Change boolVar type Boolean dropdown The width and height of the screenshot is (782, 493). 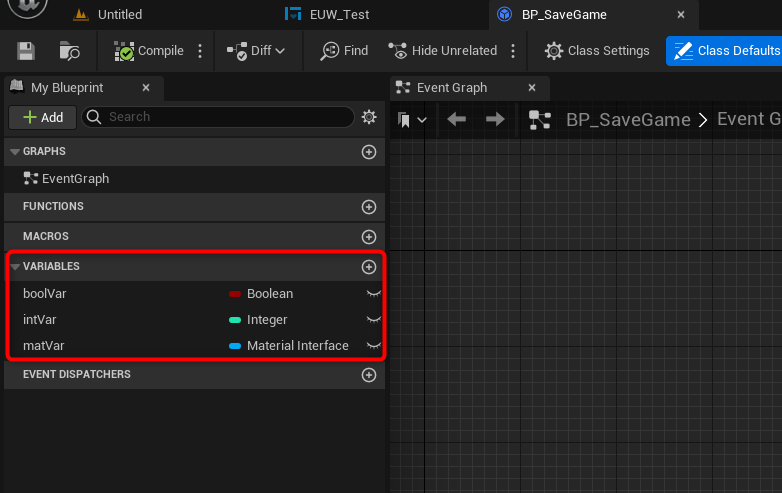click(261, 294)
